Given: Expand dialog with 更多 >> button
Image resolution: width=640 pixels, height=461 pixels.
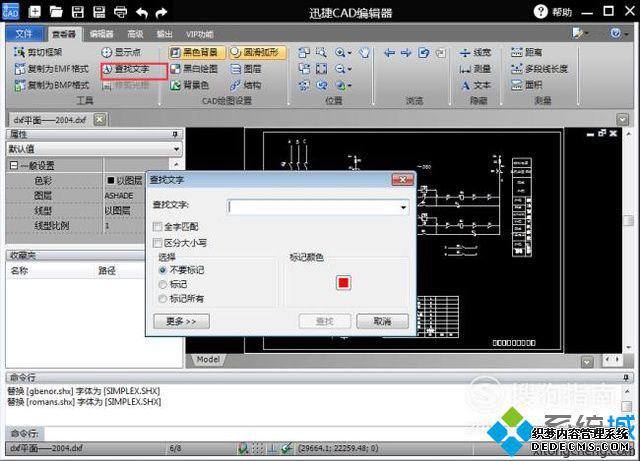Looking at the screenshot, I should pos(181,321).
